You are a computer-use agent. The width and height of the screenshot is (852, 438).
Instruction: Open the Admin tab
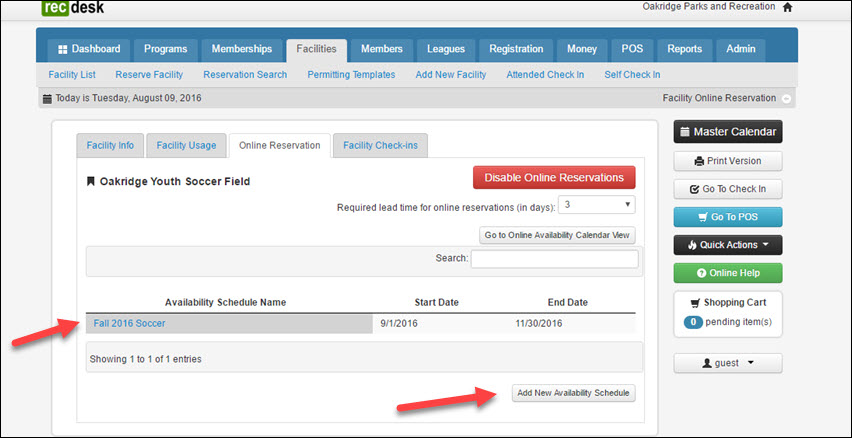pyautogui.click(x=741, y=49)
